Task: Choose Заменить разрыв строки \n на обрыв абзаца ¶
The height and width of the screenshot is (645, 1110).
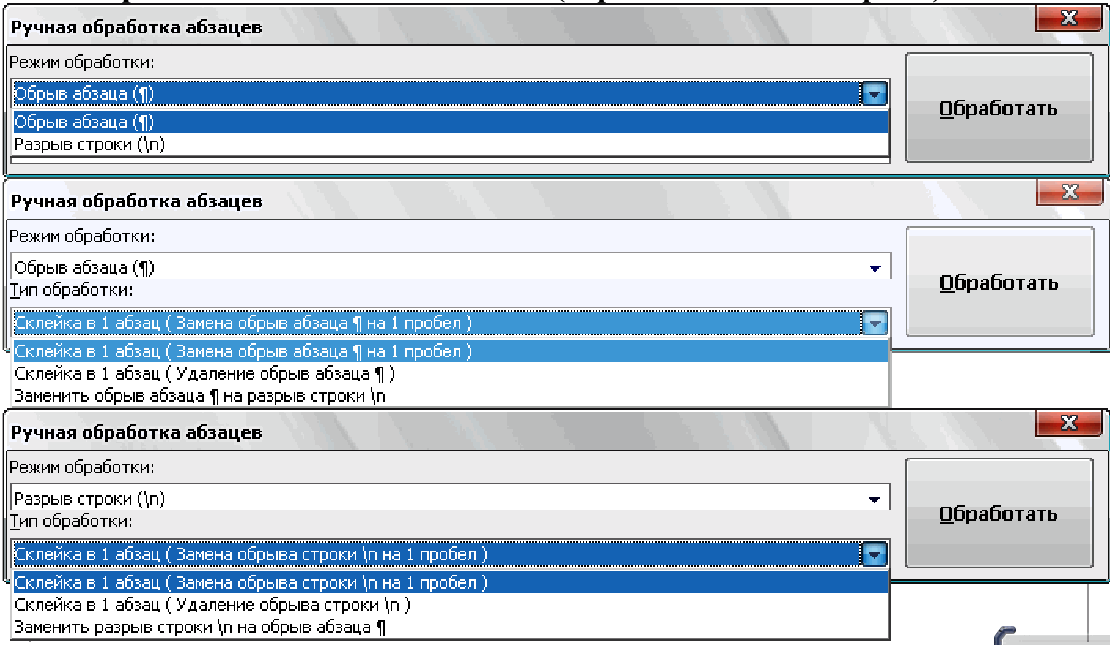Action: coord(451,627)
